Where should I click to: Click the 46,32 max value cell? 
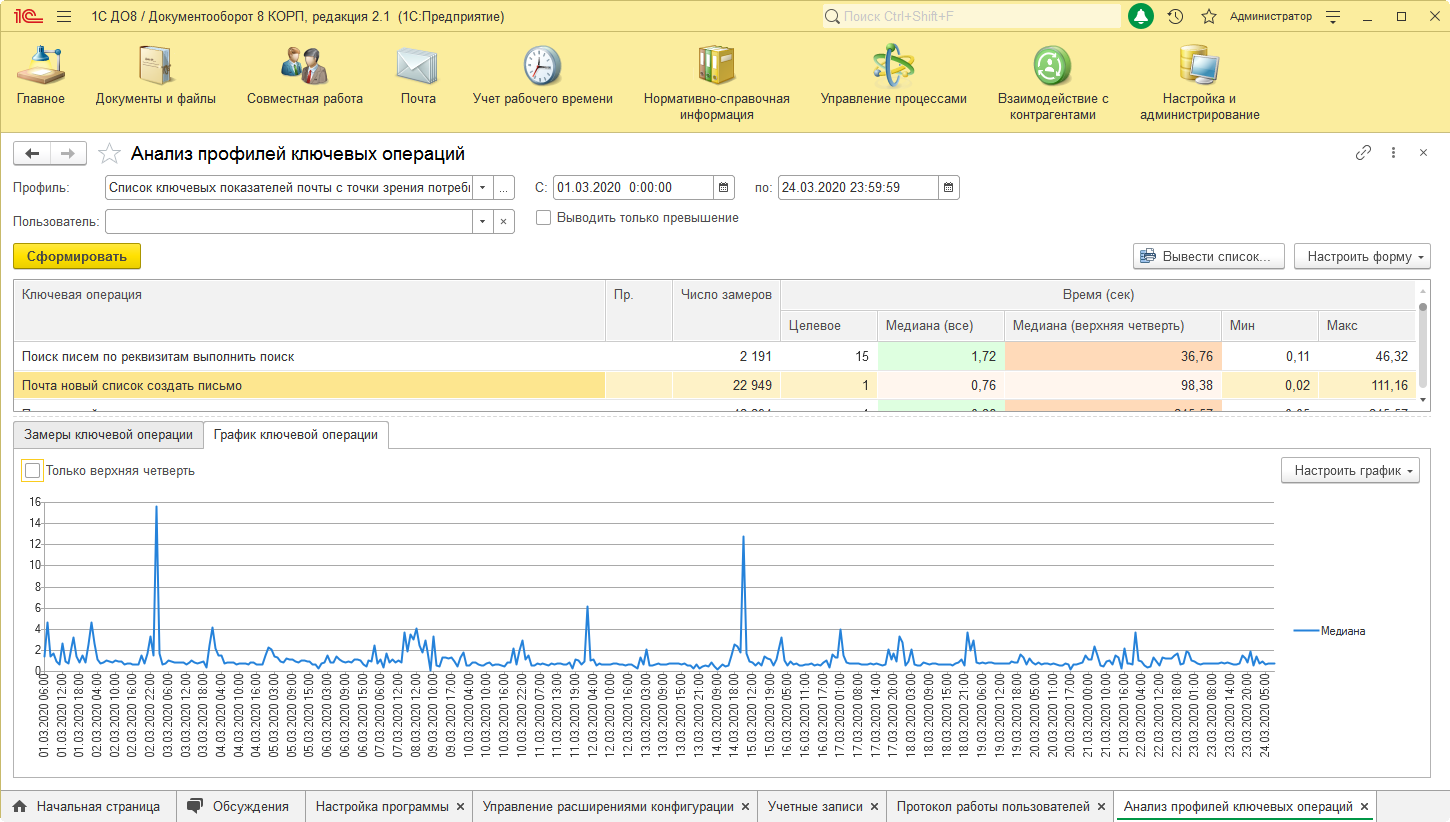tap(1366, 356)
